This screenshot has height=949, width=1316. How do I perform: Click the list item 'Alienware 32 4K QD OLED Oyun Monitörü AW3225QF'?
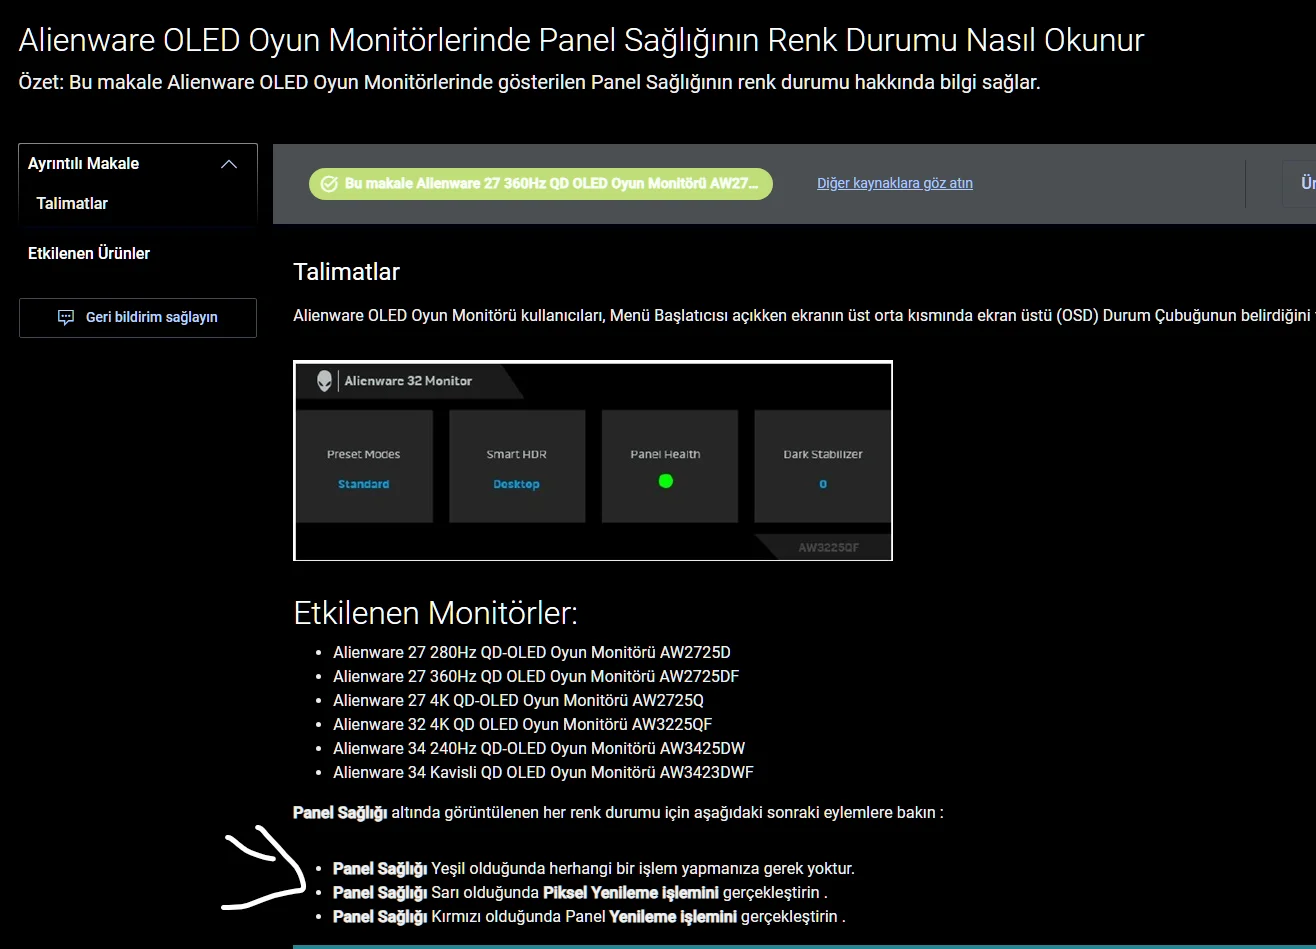523,725
